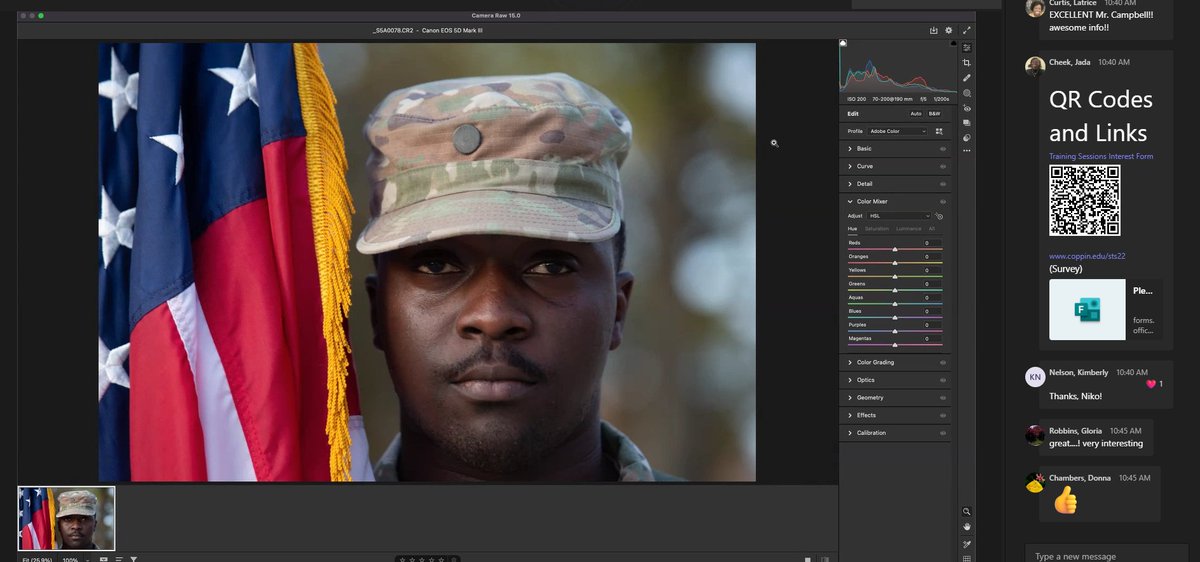Open the Adjust HSL dropdown
Image resolution: width=1200 pixels, height=562 pixels.
pyautogui.click(x=899, y=216)
